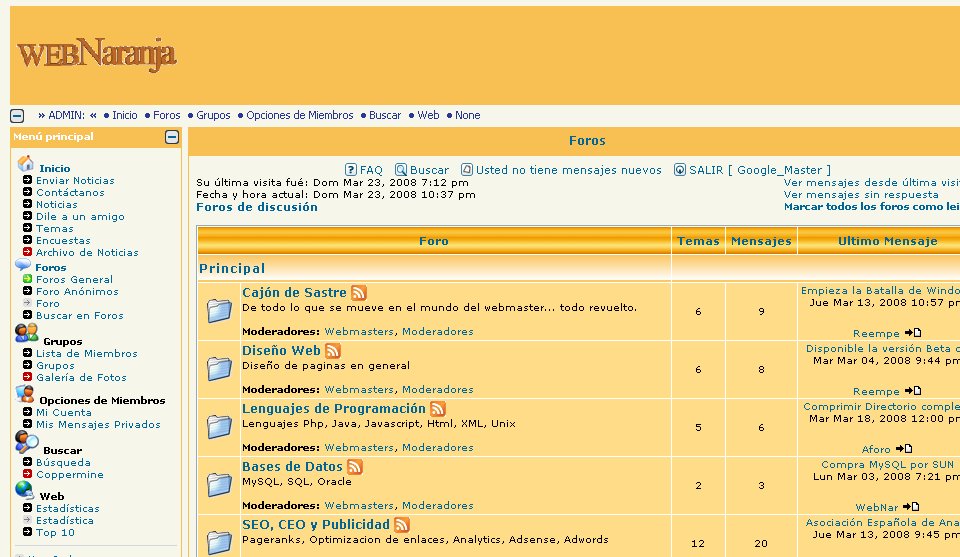Open the Bases de Datos RSS feed icon

[x=355, y=467]
